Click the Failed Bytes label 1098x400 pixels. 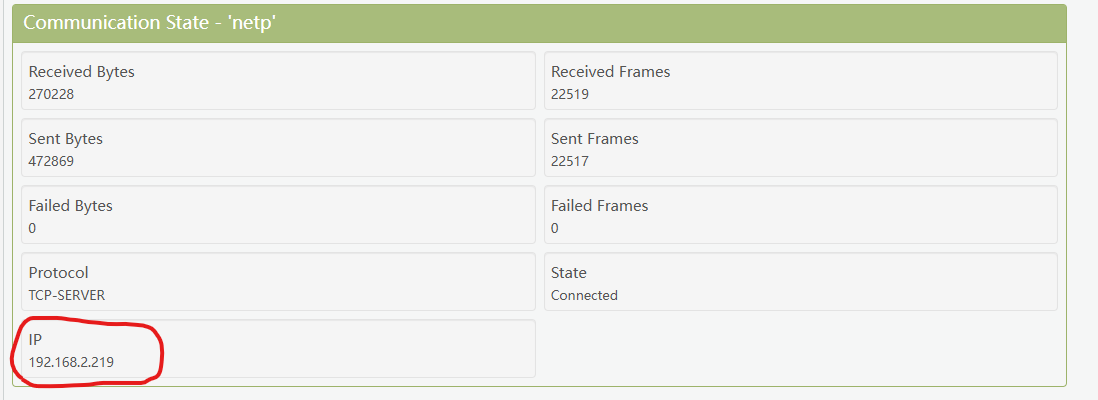[x=71, y=206]
